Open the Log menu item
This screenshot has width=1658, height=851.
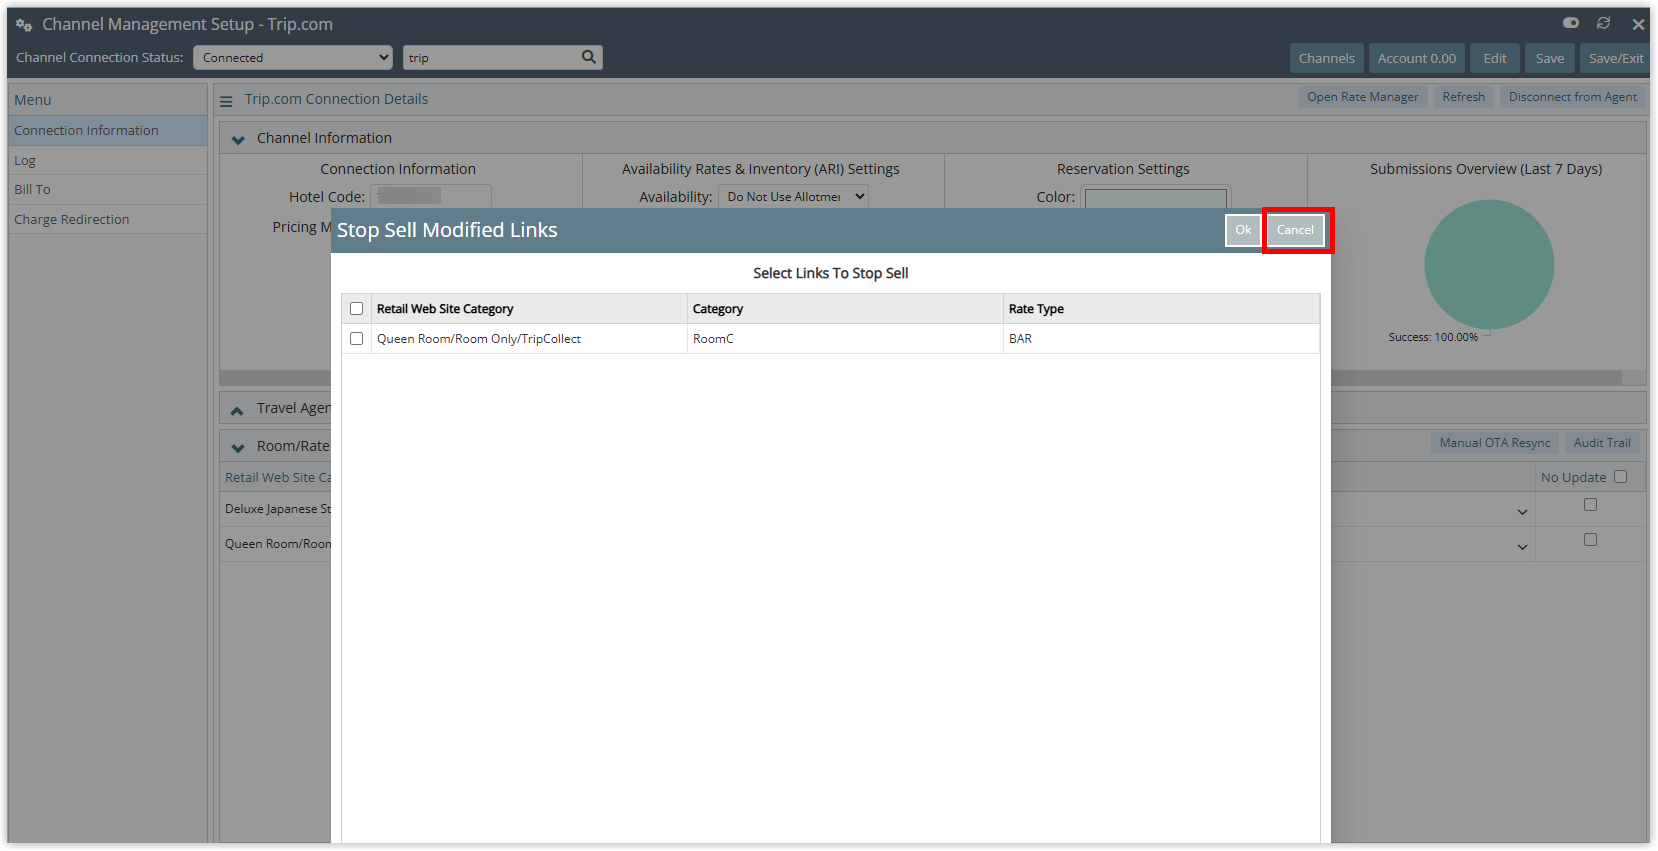(x=108, y=160)
